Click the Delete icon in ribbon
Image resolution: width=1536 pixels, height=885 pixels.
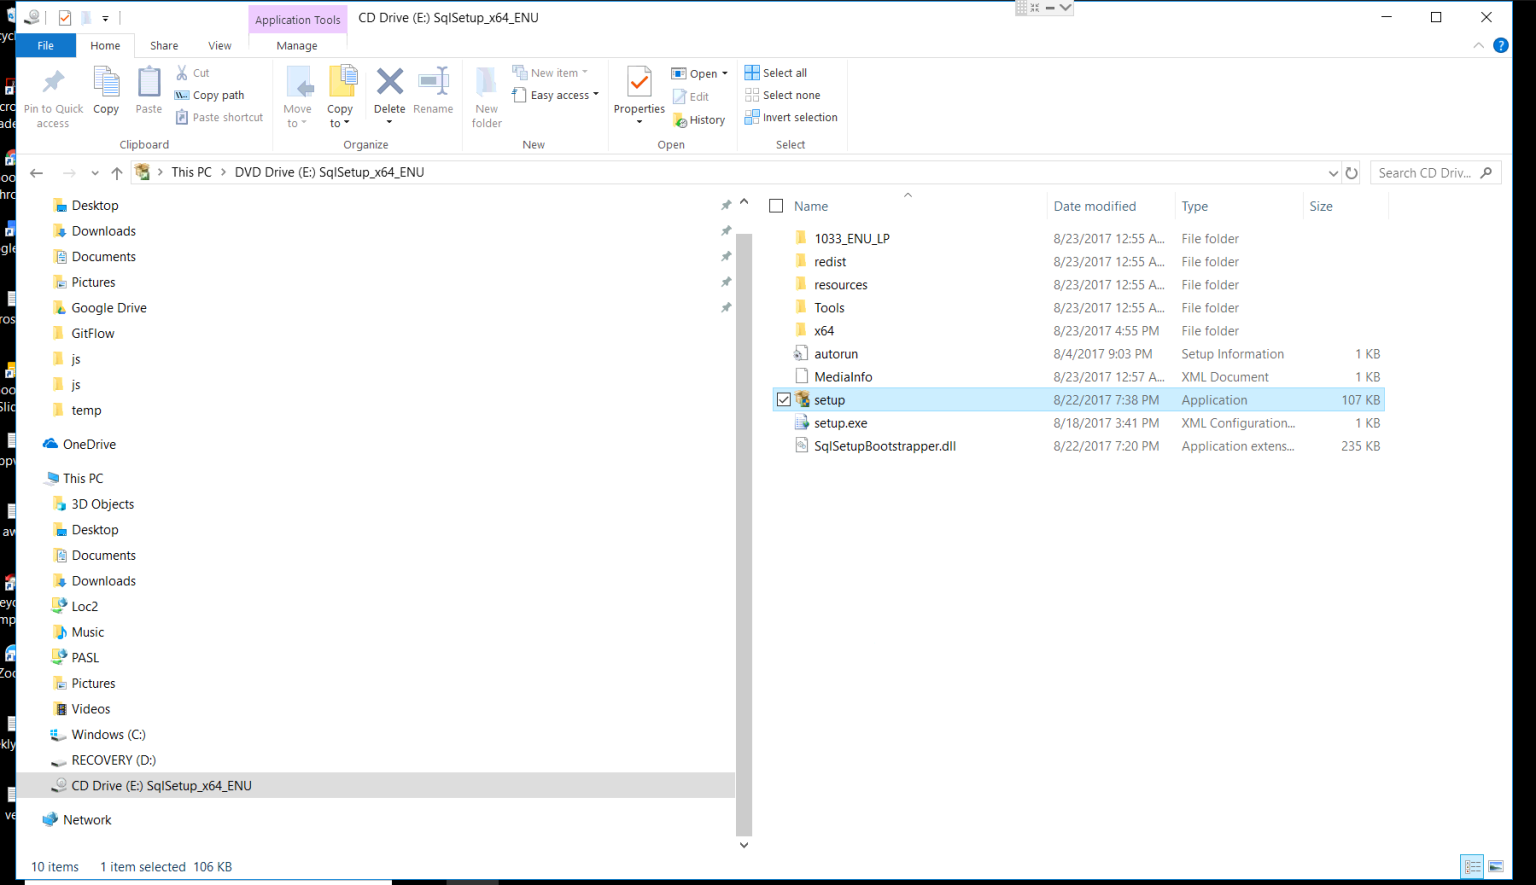[x=389, y=83]
